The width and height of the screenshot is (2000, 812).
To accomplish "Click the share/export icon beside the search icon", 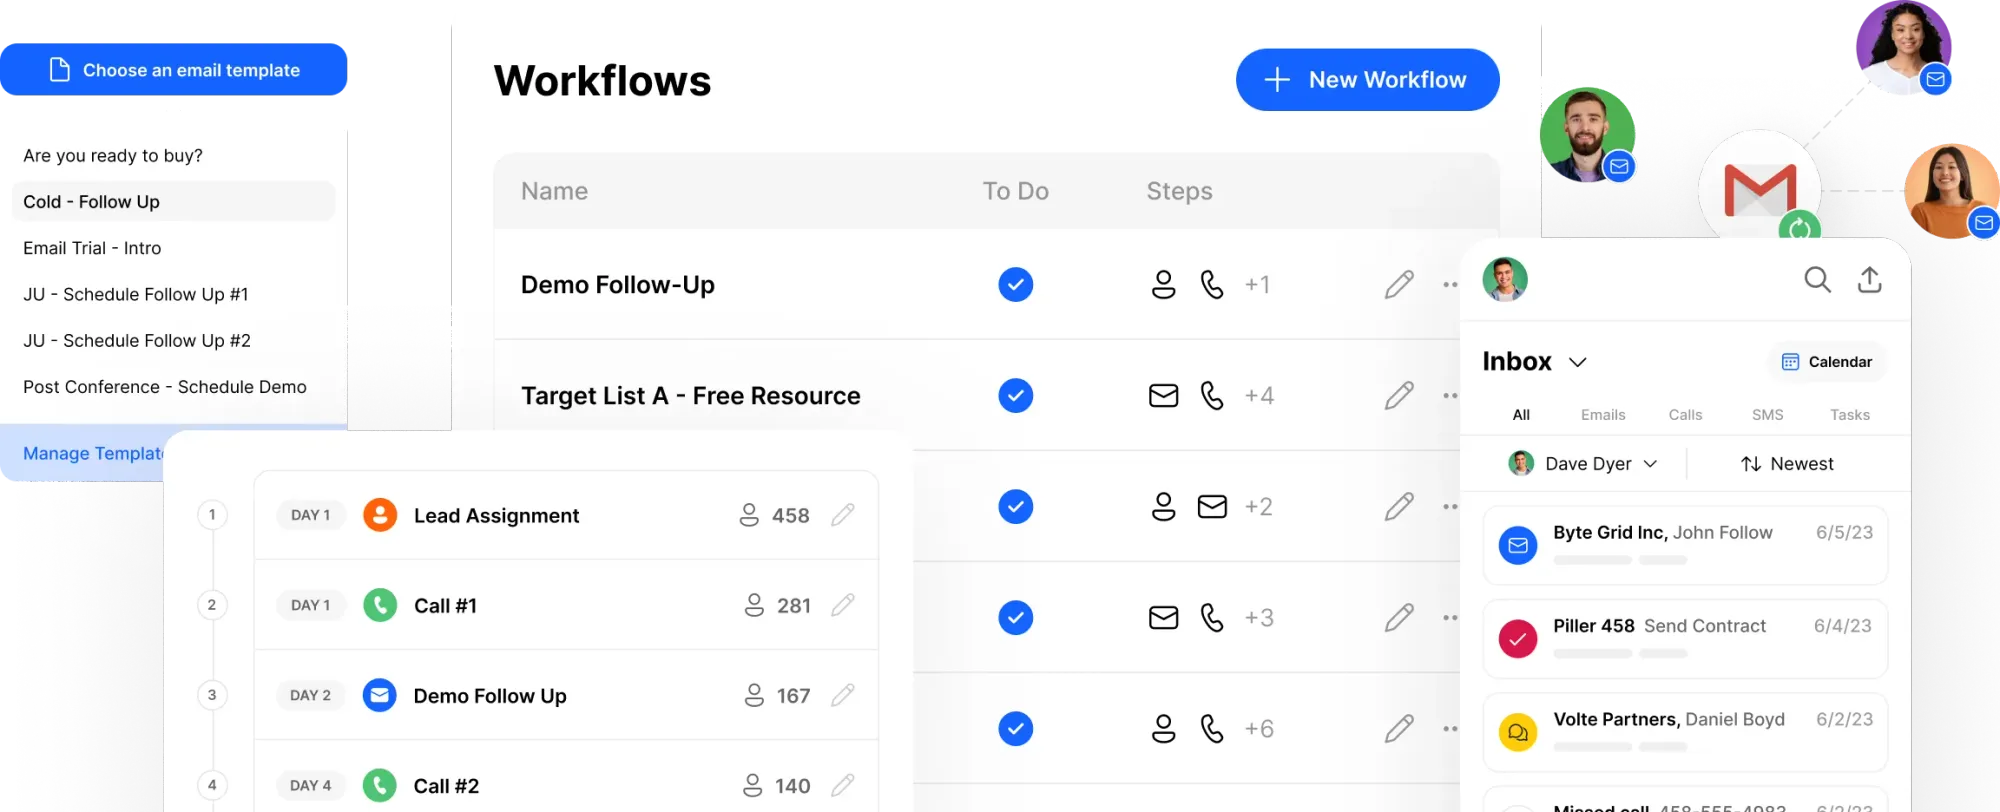I will click(x=1871, y=281).
